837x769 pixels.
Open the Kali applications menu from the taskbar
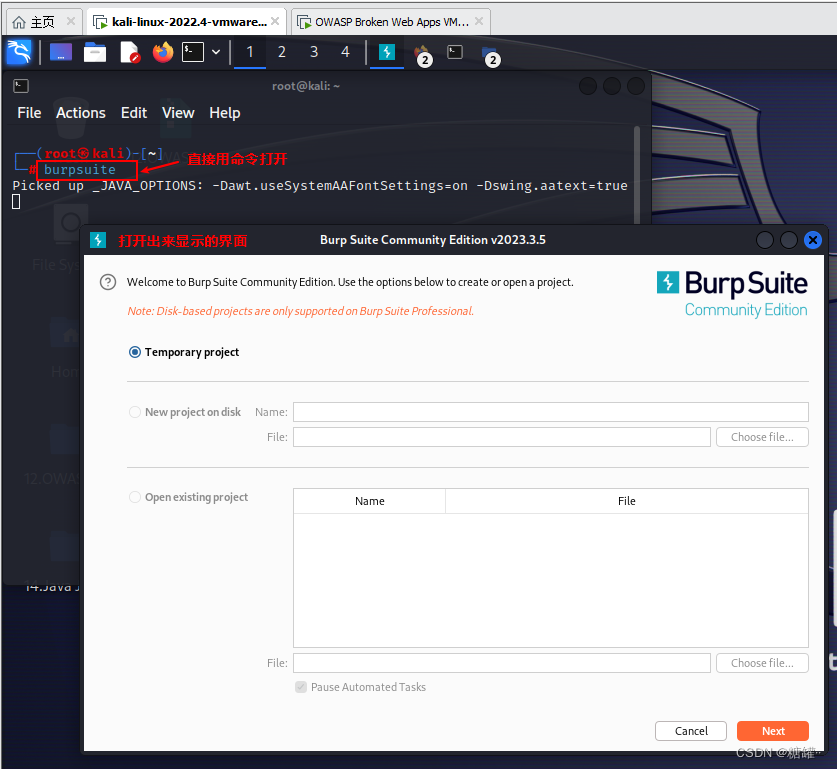point(19,53)
